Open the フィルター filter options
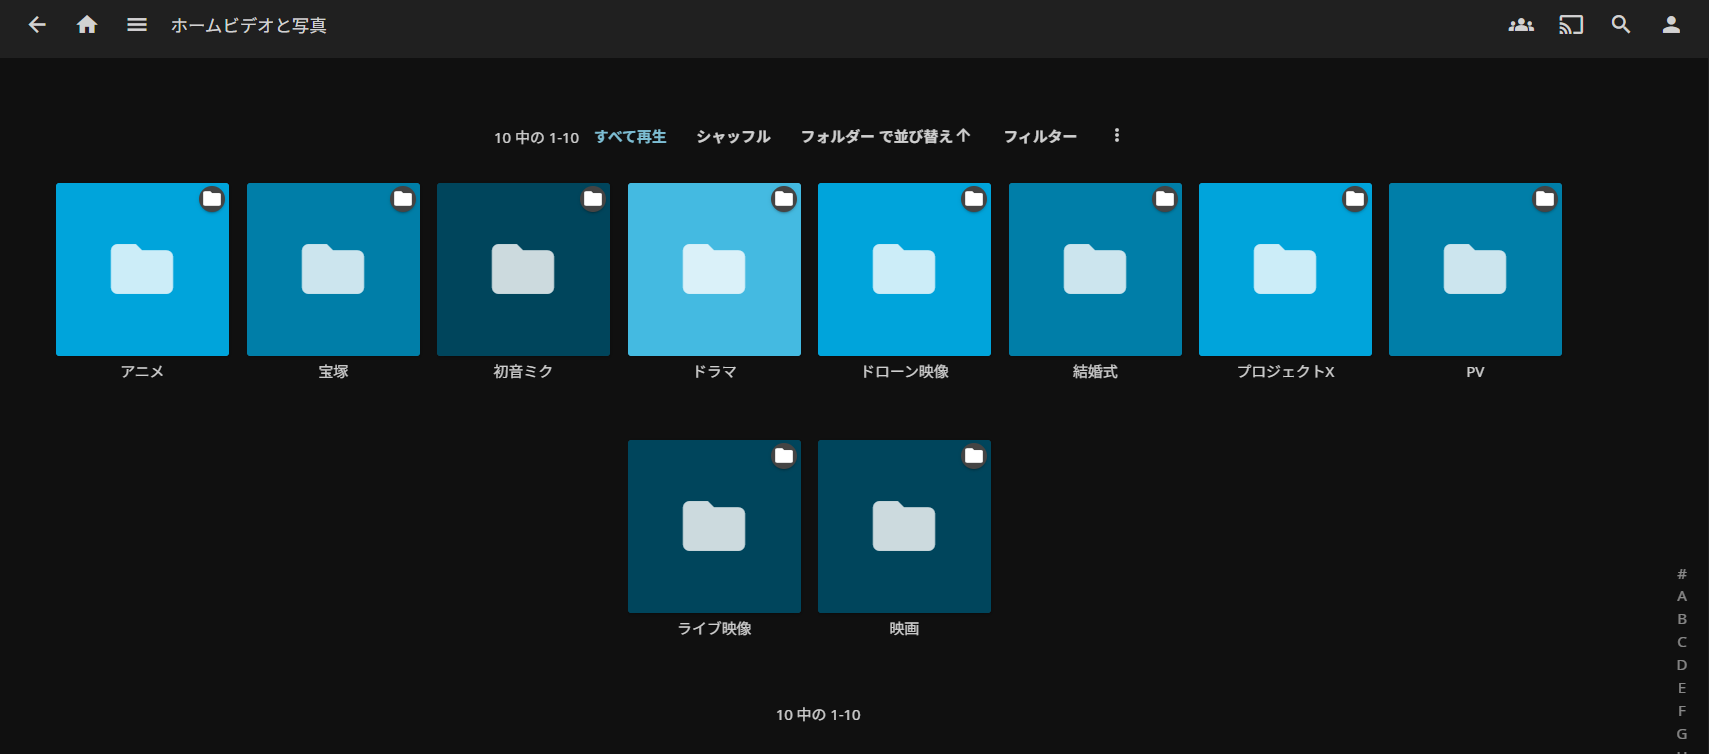The image size is (1709, 754). [x=1040, y=136]
